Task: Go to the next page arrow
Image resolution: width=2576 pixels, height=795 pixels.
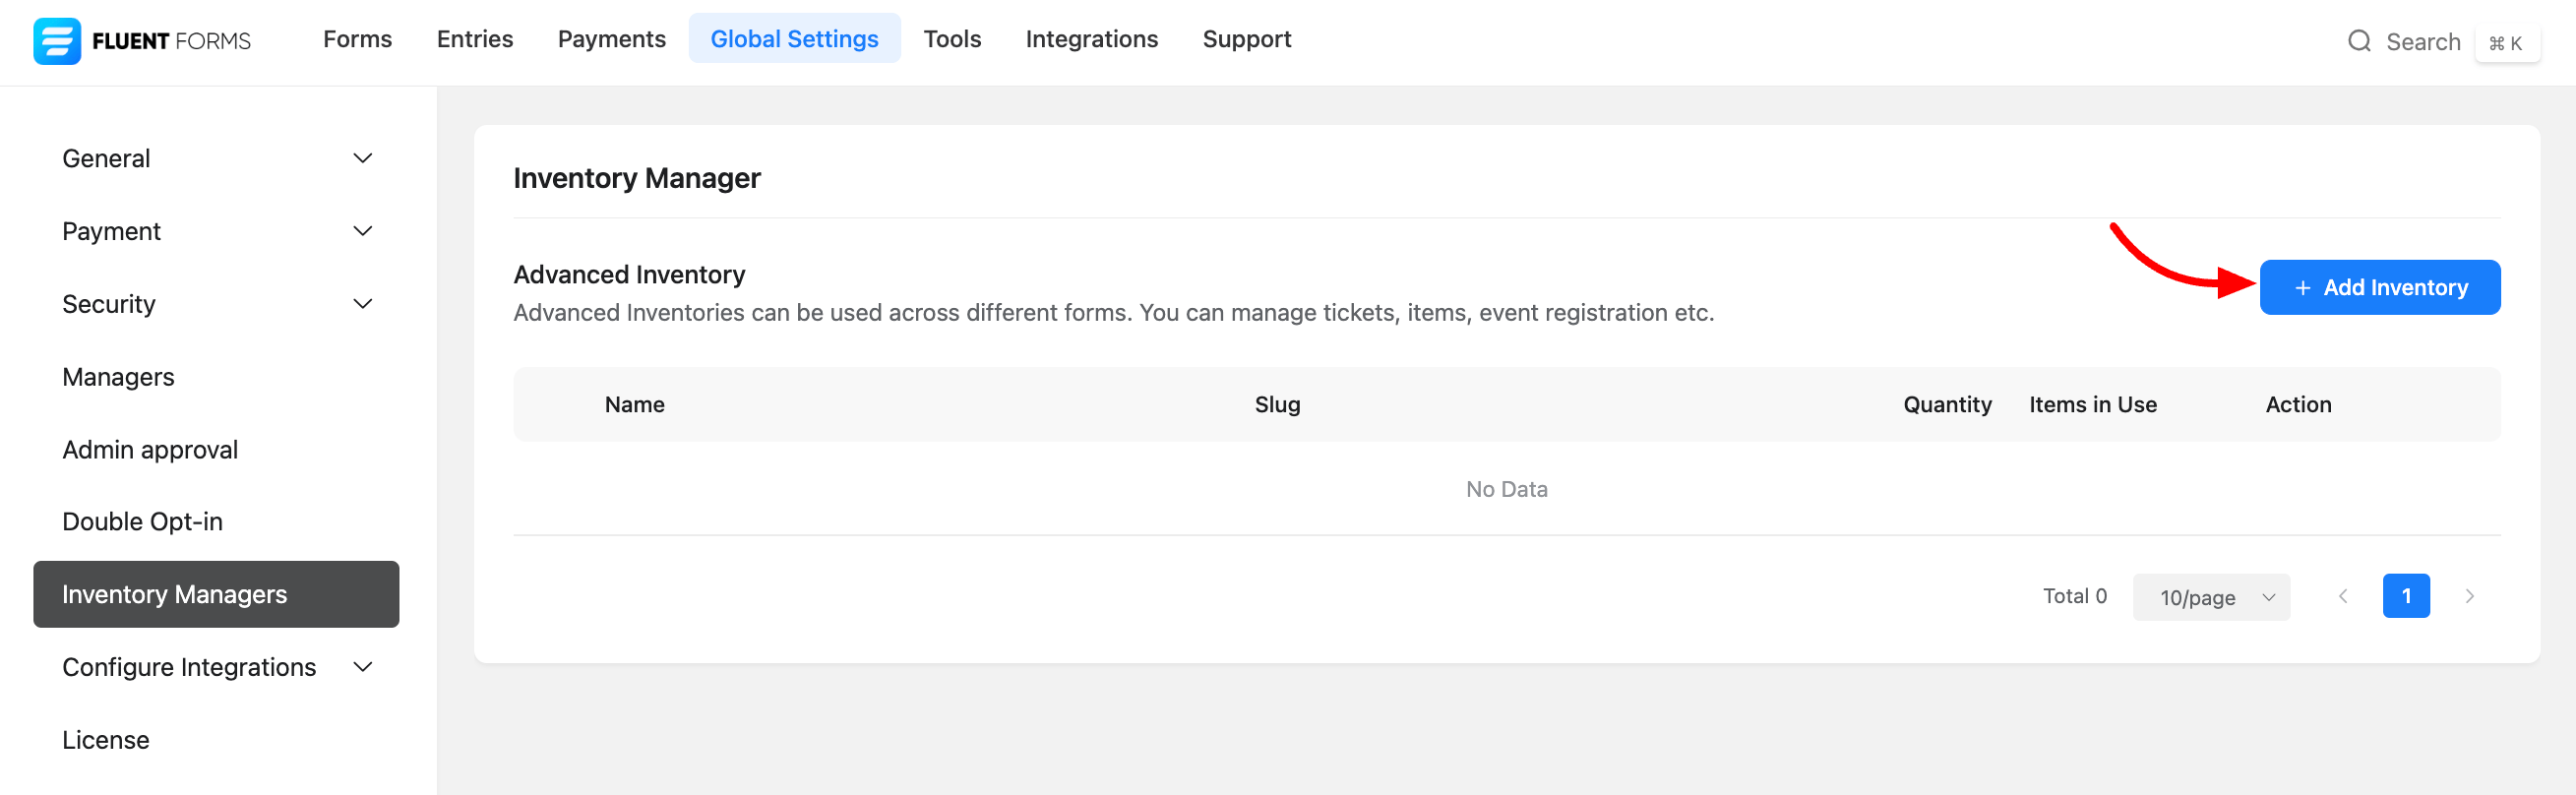Action: (2469, 597)
